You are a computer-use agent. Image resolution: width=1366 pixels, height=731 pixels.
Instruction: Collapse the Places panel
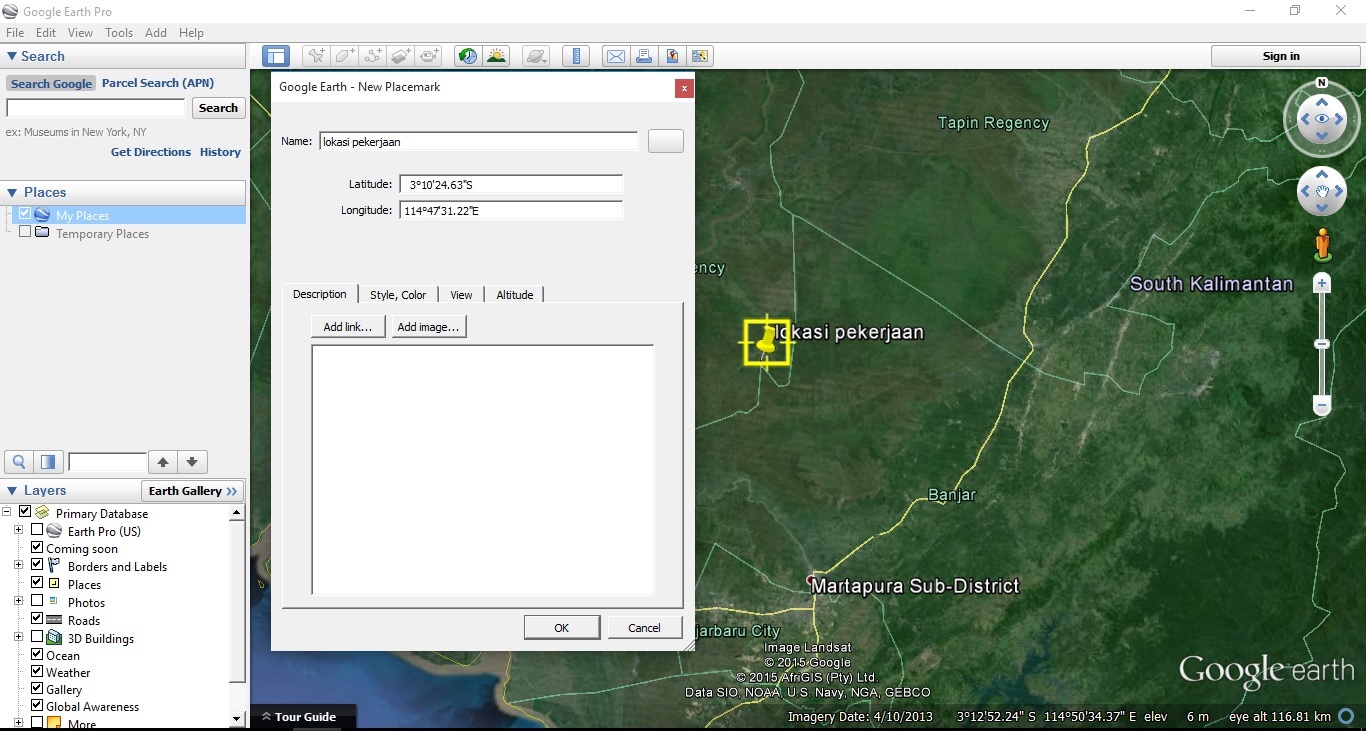point(12,192)
